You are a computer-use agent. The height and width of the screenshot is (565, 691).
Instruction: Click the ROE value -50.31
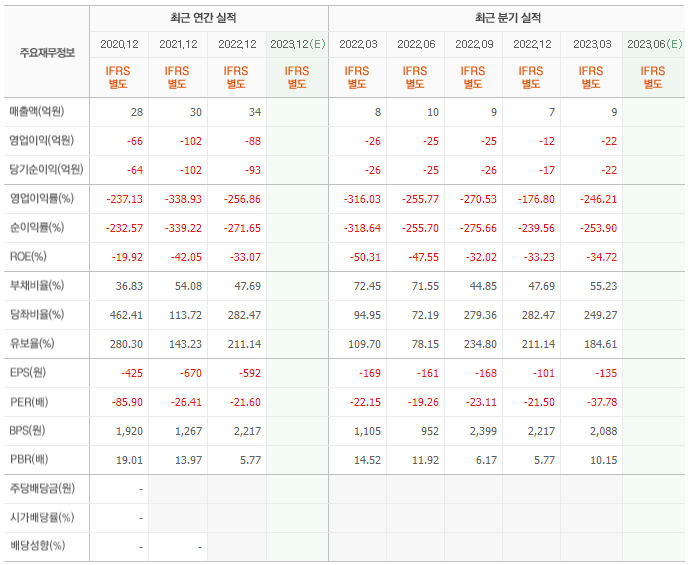click(x=365, y=257)
